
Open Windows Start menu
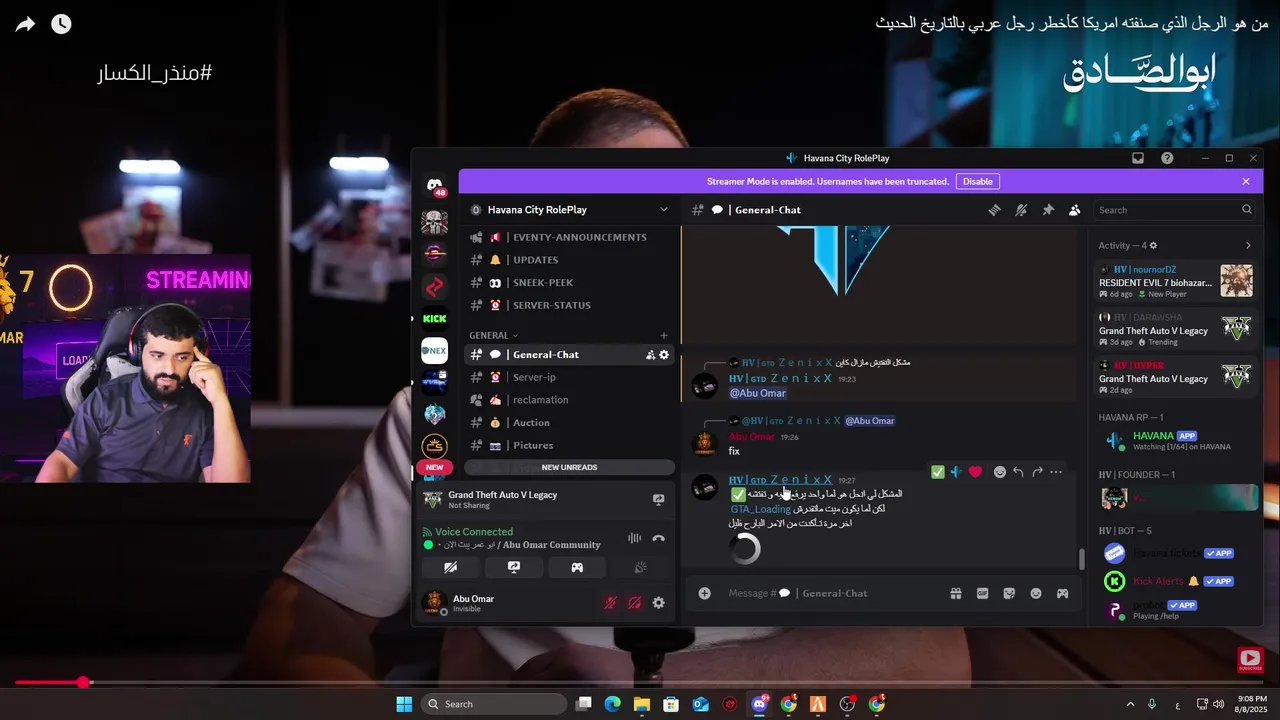pyautogui.click(x=404, y=704)
